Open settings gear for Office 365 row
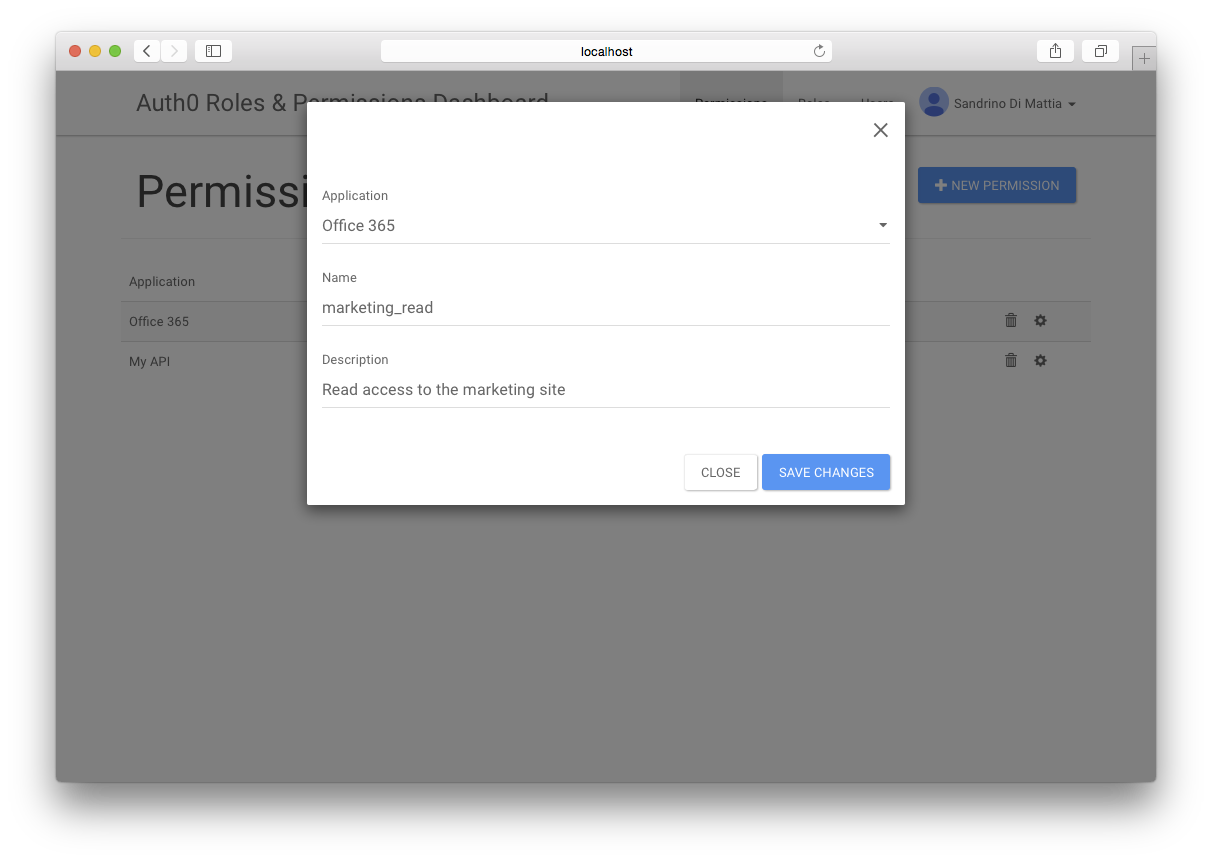Viewport: 1212px width, 862px height. coord(1040,320)
